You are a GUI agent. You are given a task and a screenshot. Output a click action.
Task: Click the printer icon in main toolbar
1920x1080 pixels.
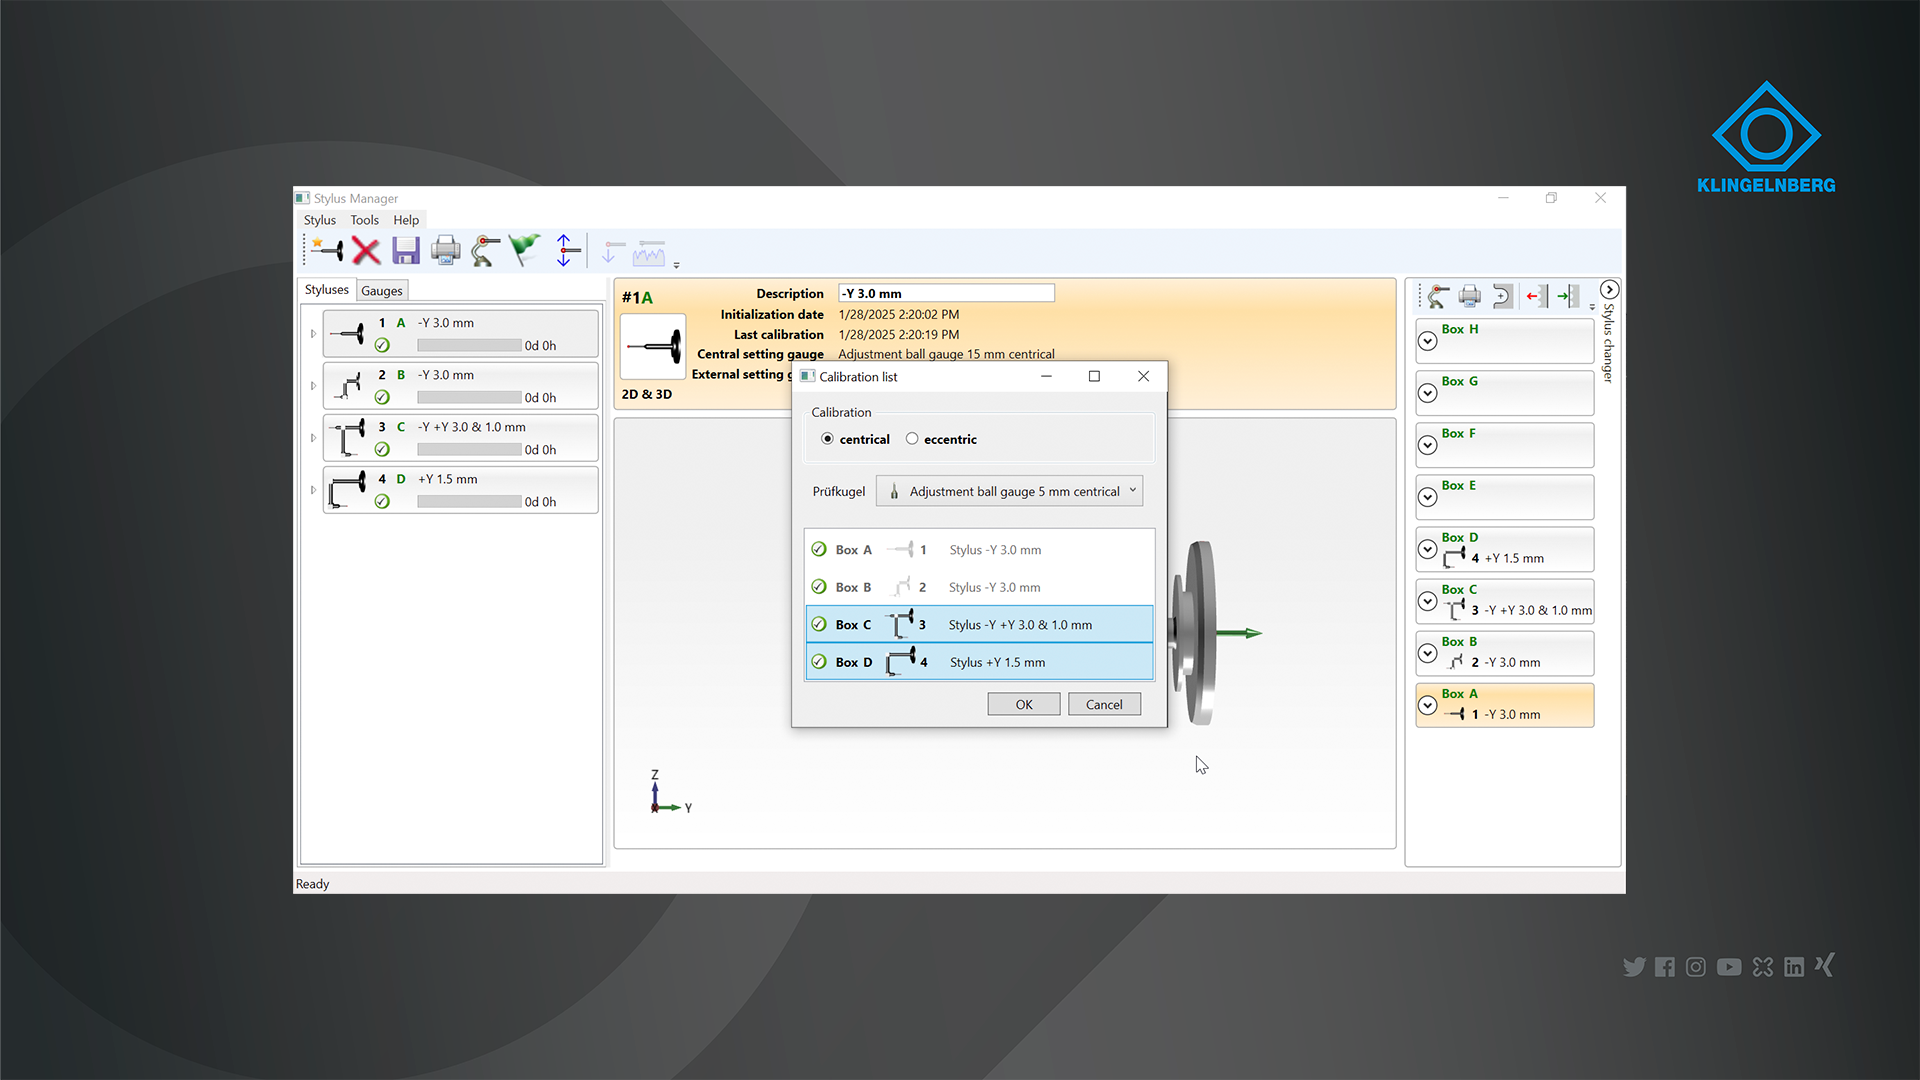coord(446,250)
